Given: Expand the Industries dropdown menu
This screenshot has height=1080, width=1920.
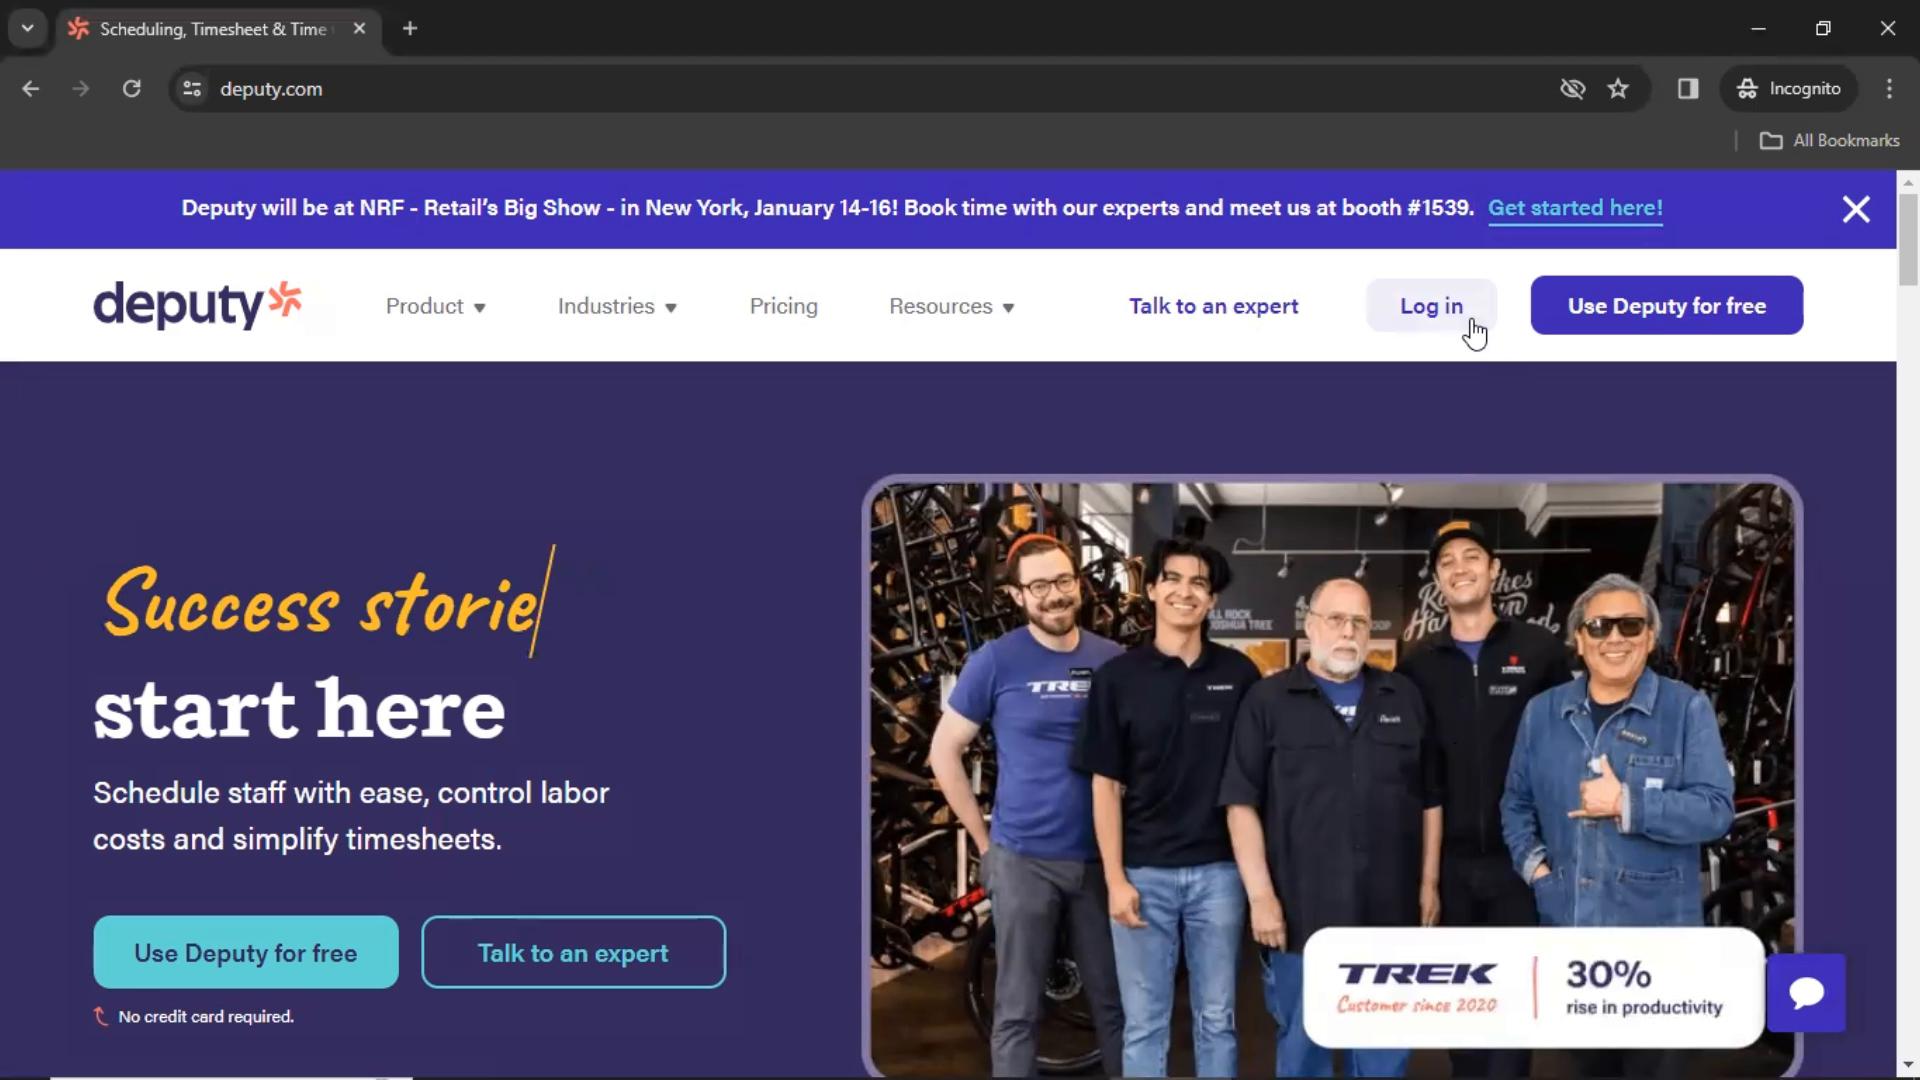Looking at the screenshot, I should [x=616, y=306].
